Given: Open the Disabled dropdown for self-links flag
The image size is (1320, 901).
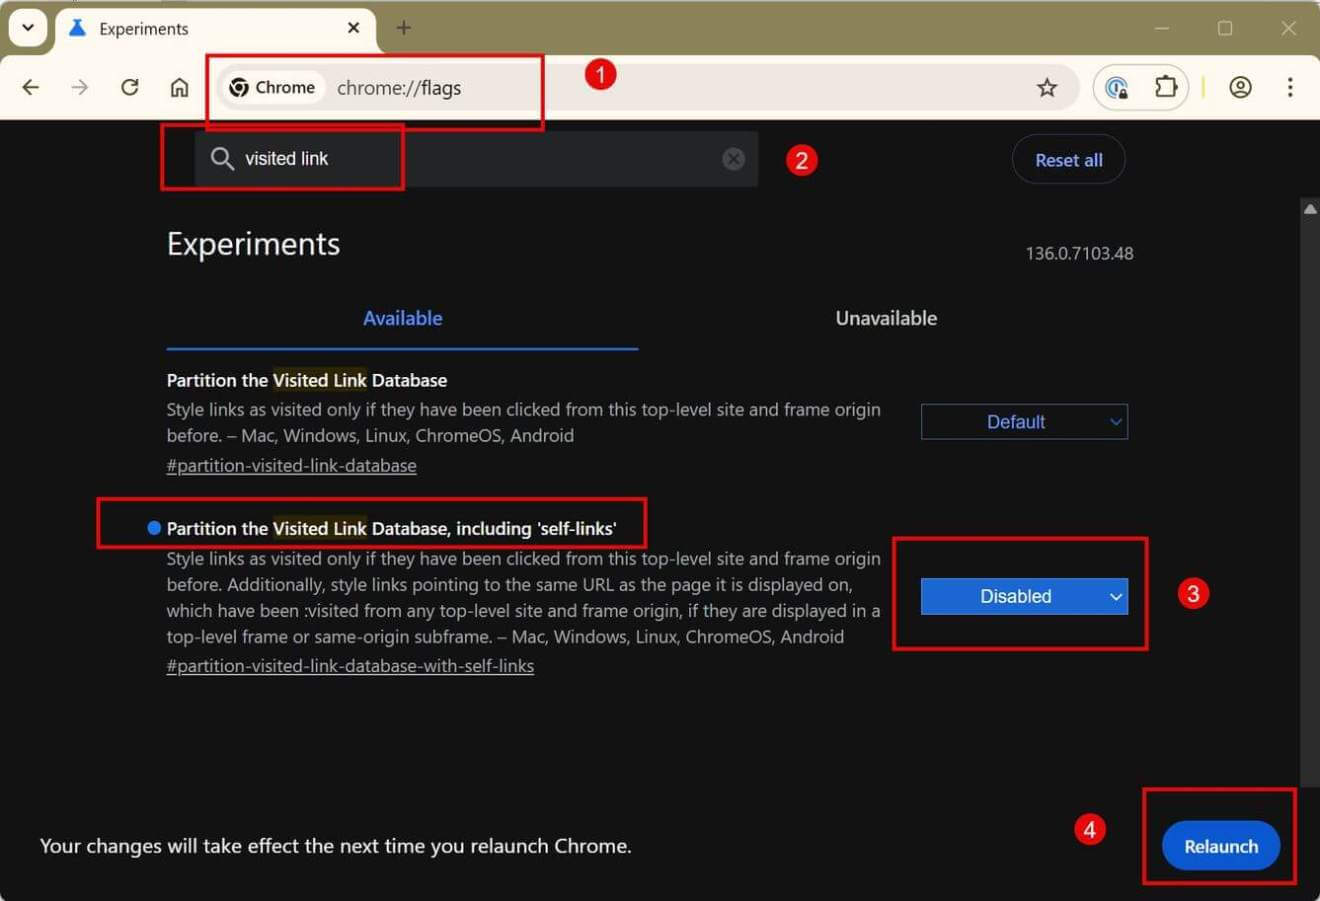Looking at the screenshot, I should pos(1023,596).
